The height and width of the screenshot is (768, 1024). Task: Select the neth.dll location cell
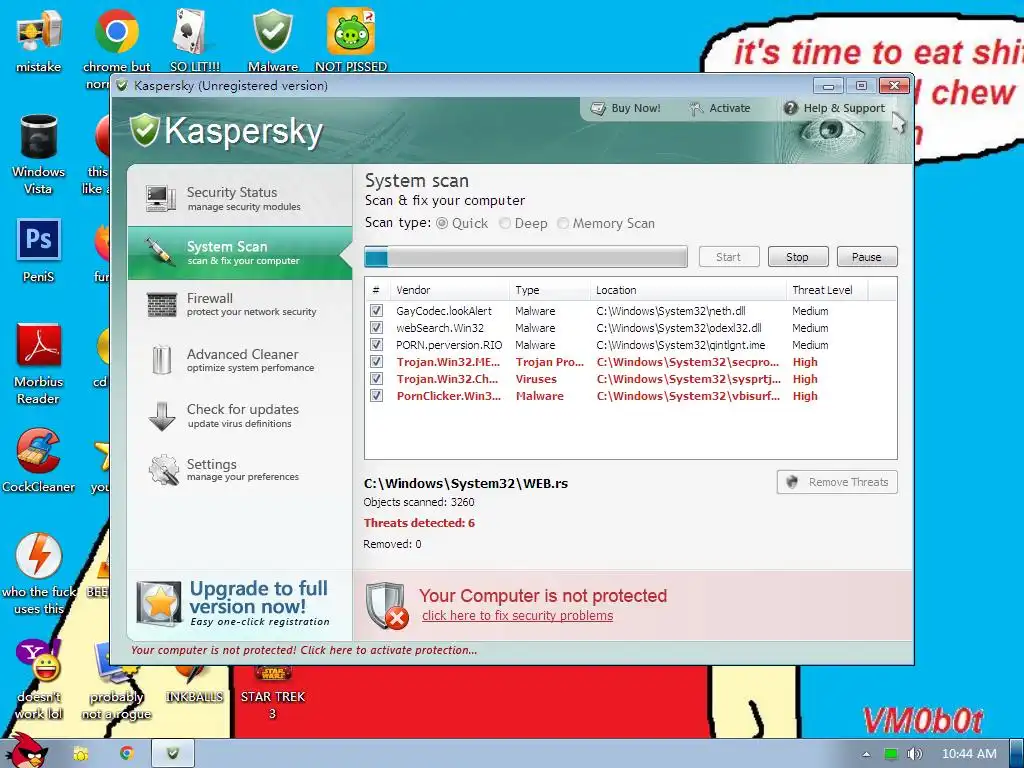[x=671, y=311]
